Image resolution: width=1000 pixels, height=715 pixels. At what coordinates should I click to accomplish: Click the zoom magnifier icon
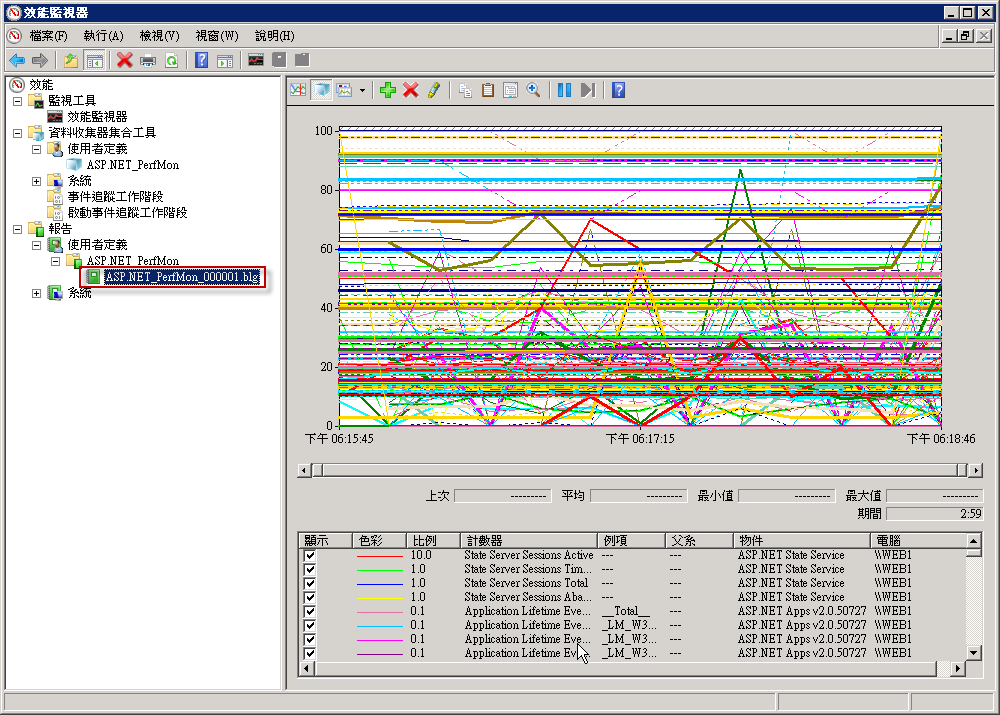click(x=533, y=90)
